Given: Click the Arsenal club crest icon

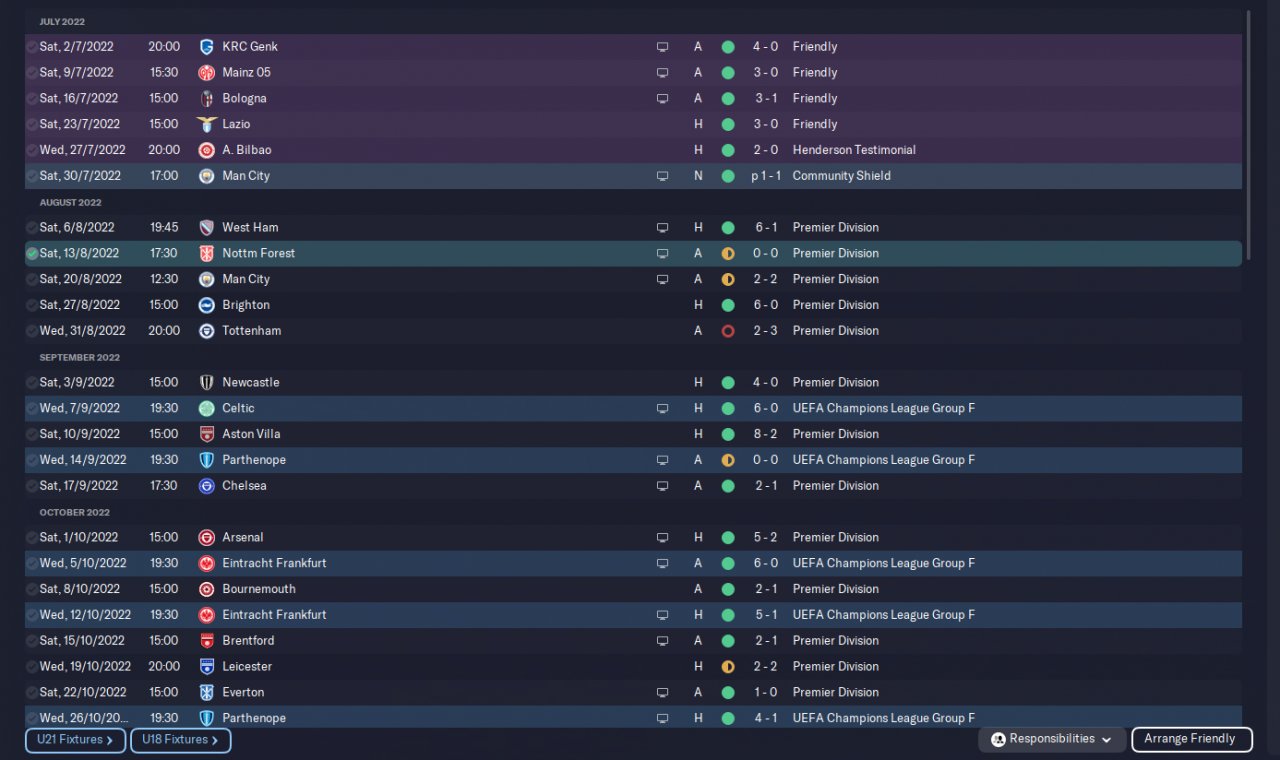Looking at the screenshot, I should pyautogui.click(x=207, y=538).
